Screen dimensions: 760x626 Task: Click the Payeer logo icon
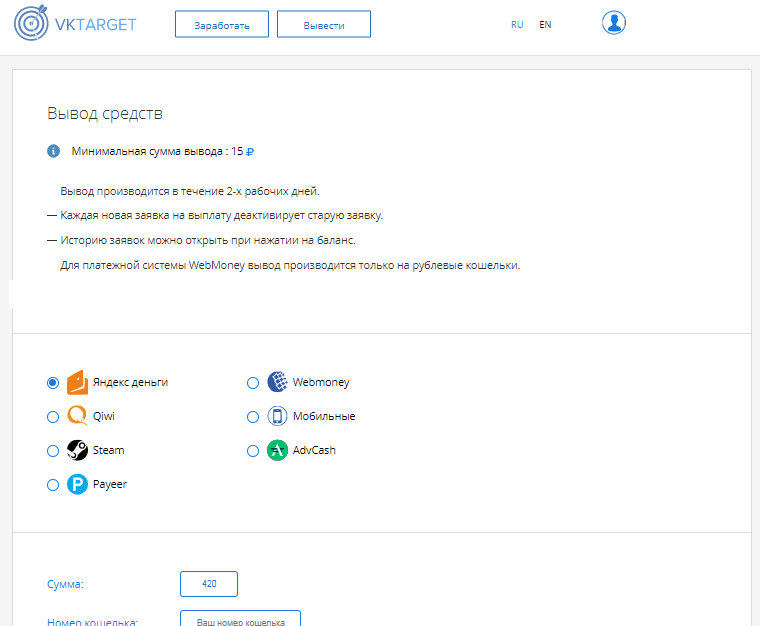(78, 484)
